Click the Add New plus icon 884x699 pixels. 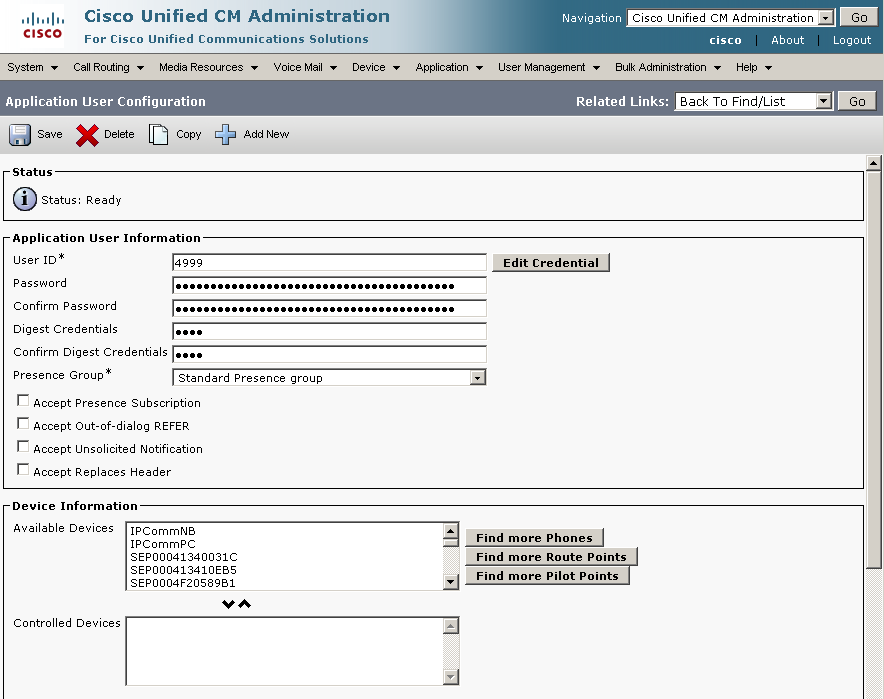click(x=226, y=135)
